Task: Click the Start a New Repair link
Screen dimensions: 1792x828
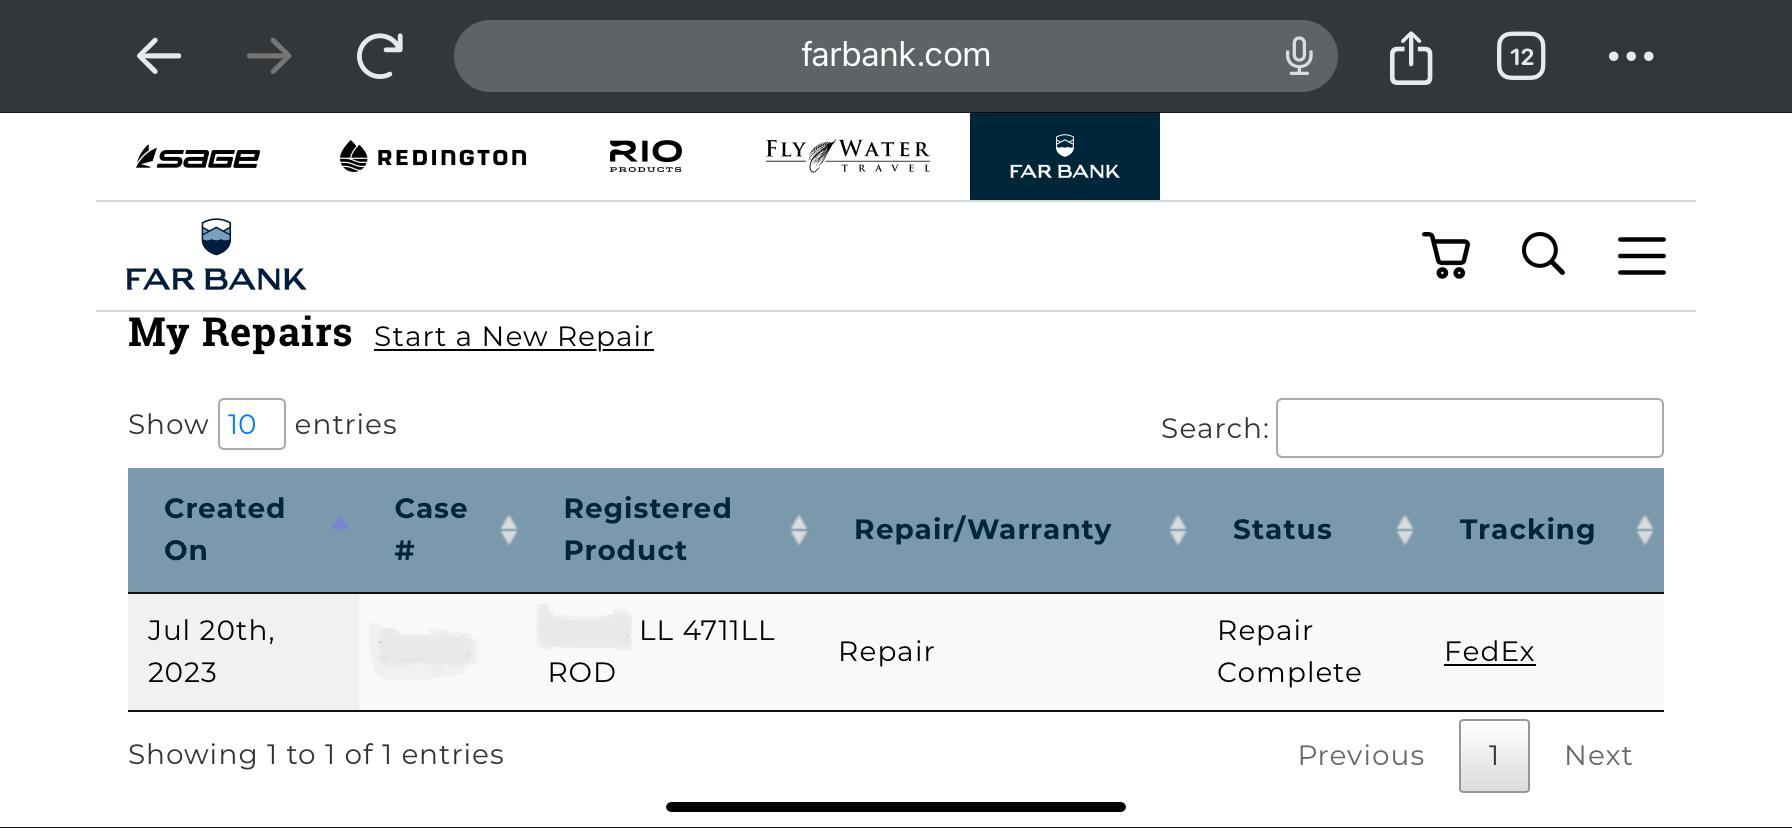Action: (x=514, y=337)
